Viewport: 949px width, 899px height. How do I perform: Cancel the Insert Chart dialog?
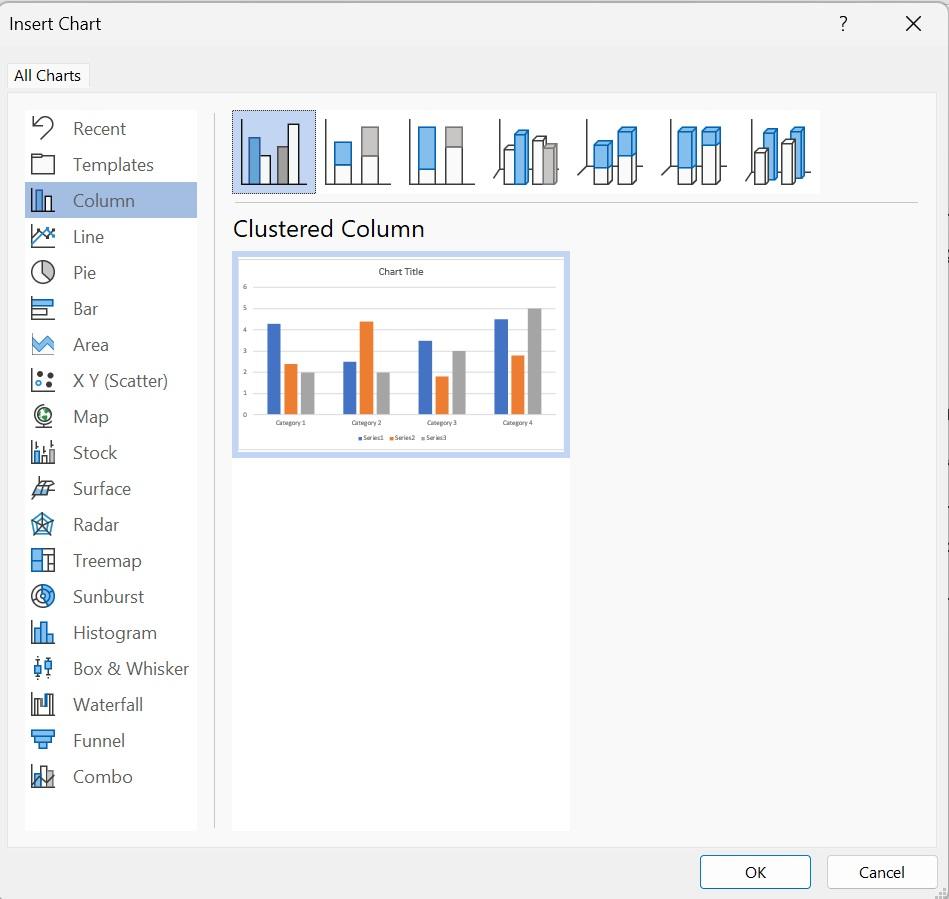coord(881,872)
